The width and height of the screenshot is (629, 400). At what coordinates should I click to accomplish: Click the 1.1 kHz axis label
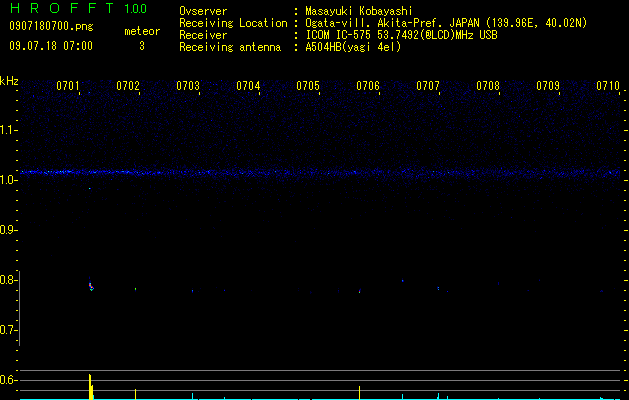(7, 130)
